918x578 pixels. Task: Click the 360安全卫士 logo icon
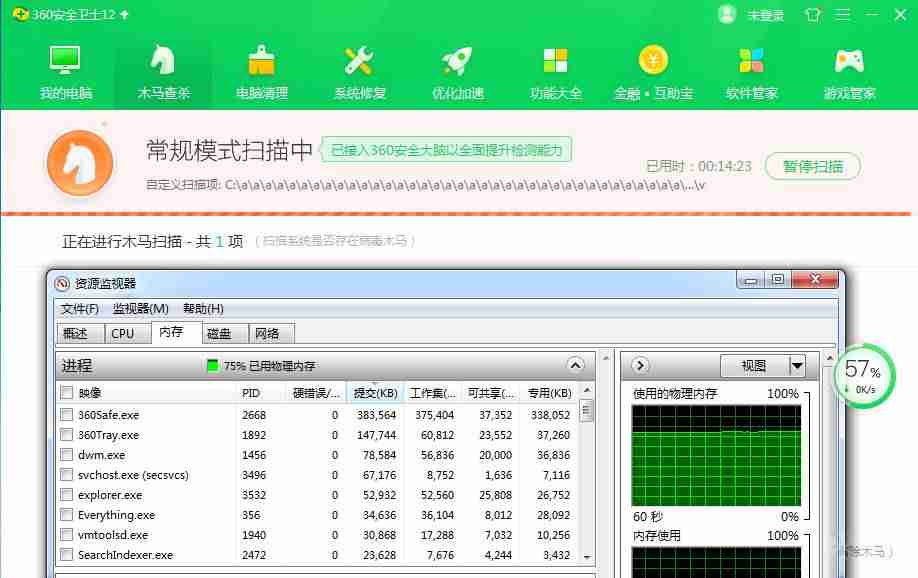(20, 13)
